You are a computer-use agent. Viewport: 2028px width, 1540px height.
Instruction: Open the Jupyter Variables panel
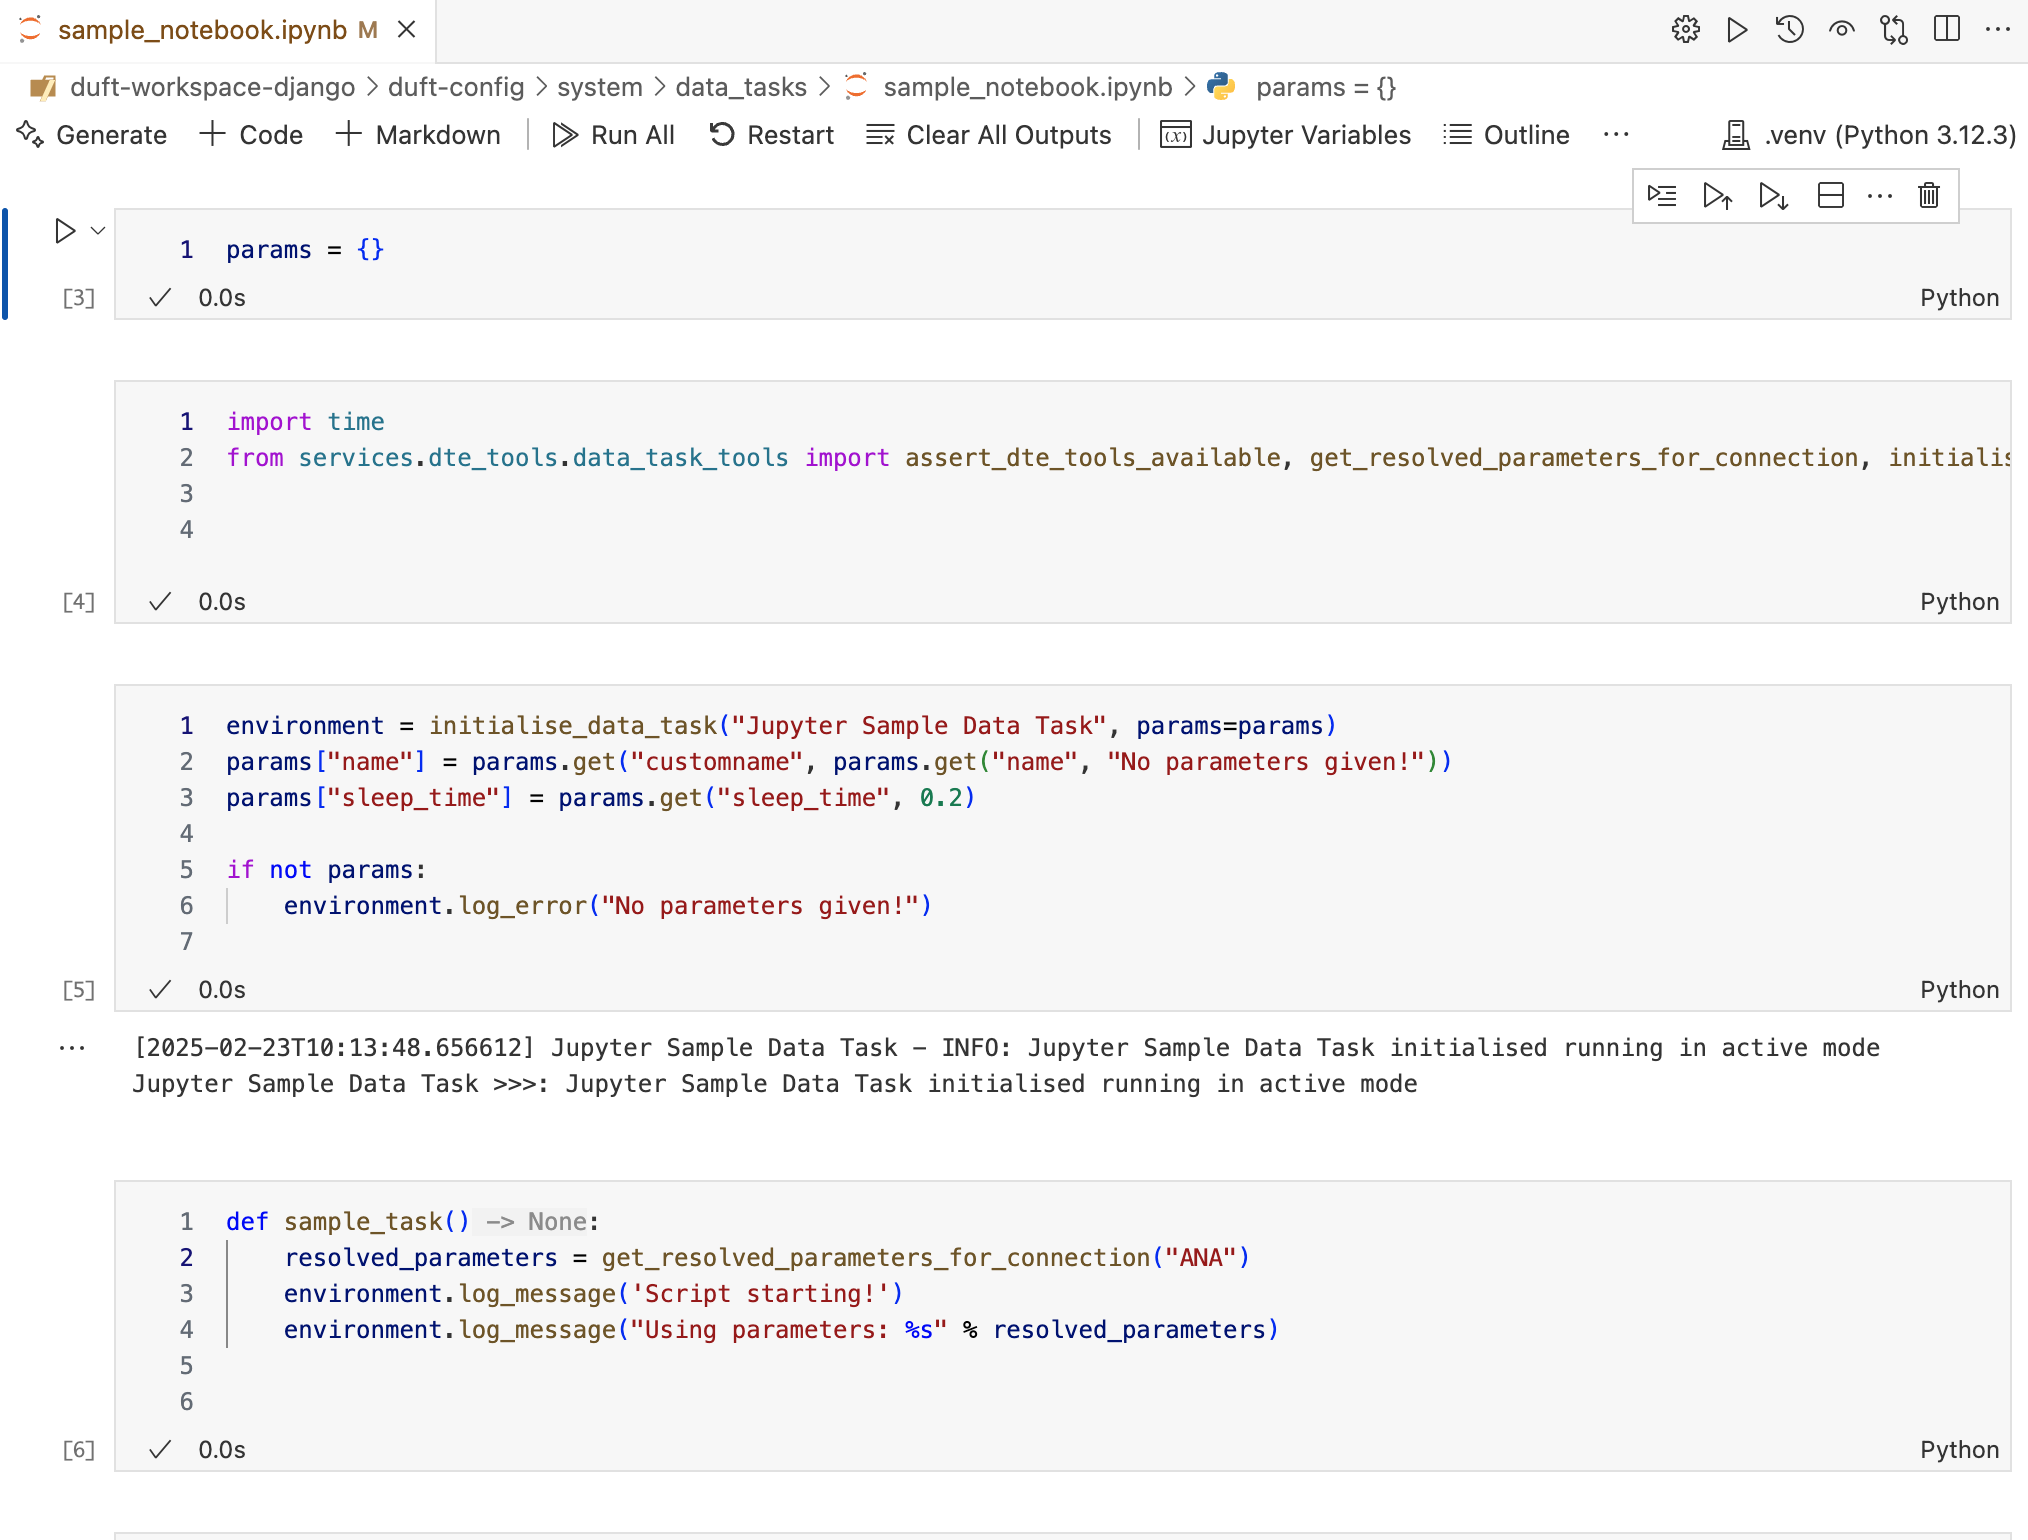click(1285, 134)
